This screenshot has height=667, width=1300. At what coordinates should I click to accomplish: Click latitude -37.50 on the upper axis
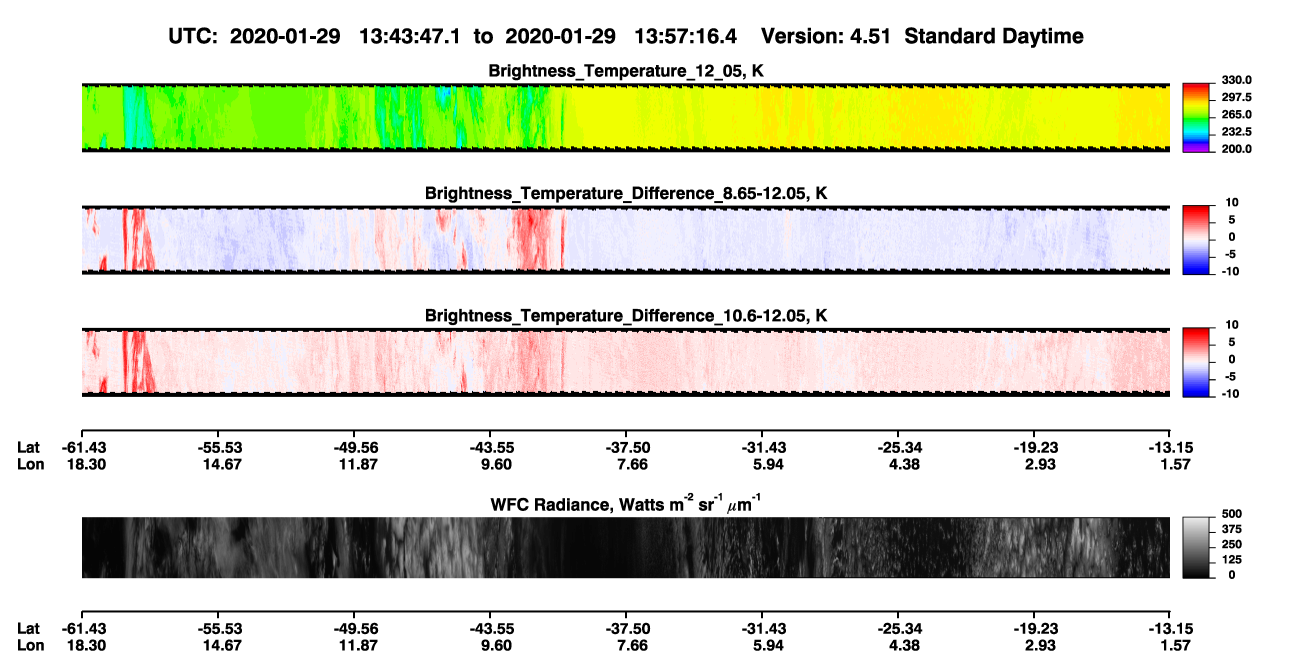click(x=628, y=447)
